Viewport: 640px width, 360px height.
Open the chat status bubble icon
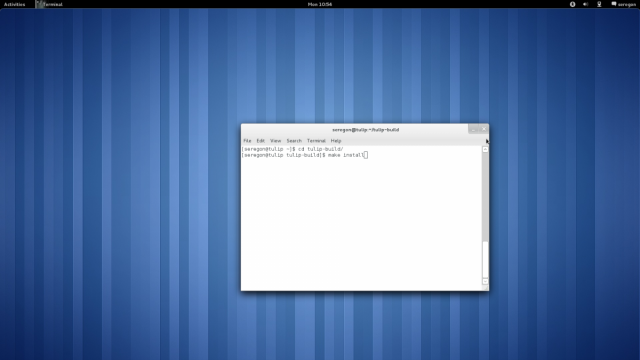click(x=613, y=4)
